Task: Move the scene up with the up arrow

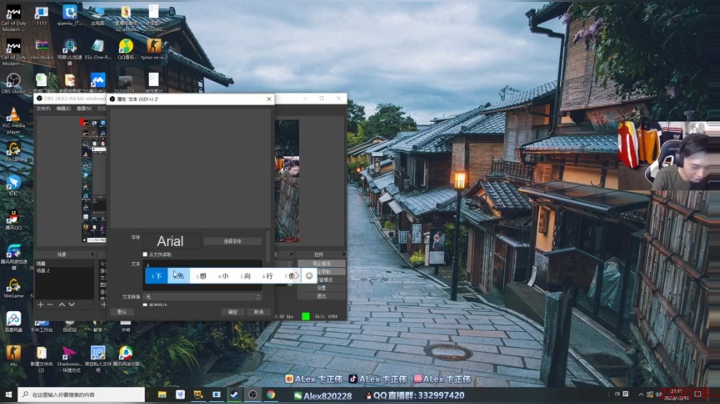Action: click(62, 304)
